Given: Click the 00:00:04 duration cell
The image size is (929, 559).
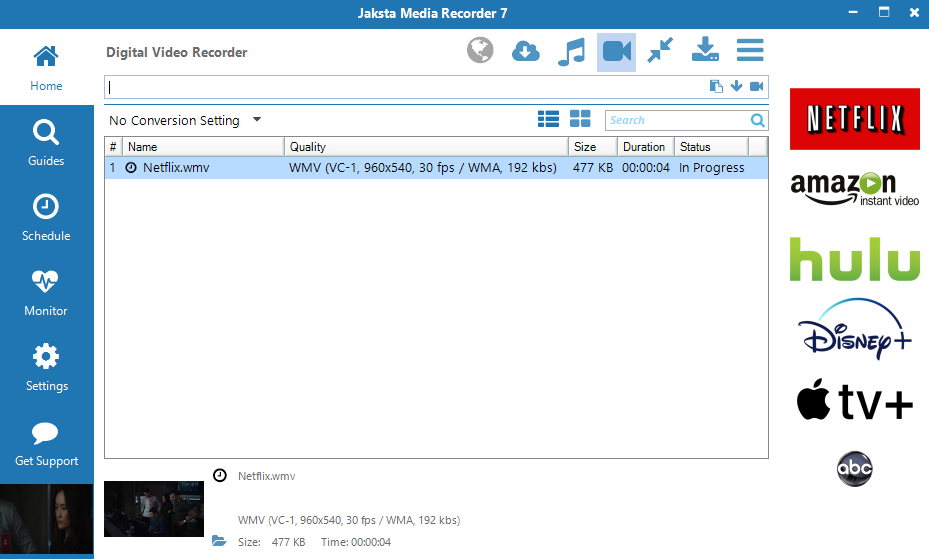Looking at the screenshot, I should pyautogui.click(x=645, y=168).
